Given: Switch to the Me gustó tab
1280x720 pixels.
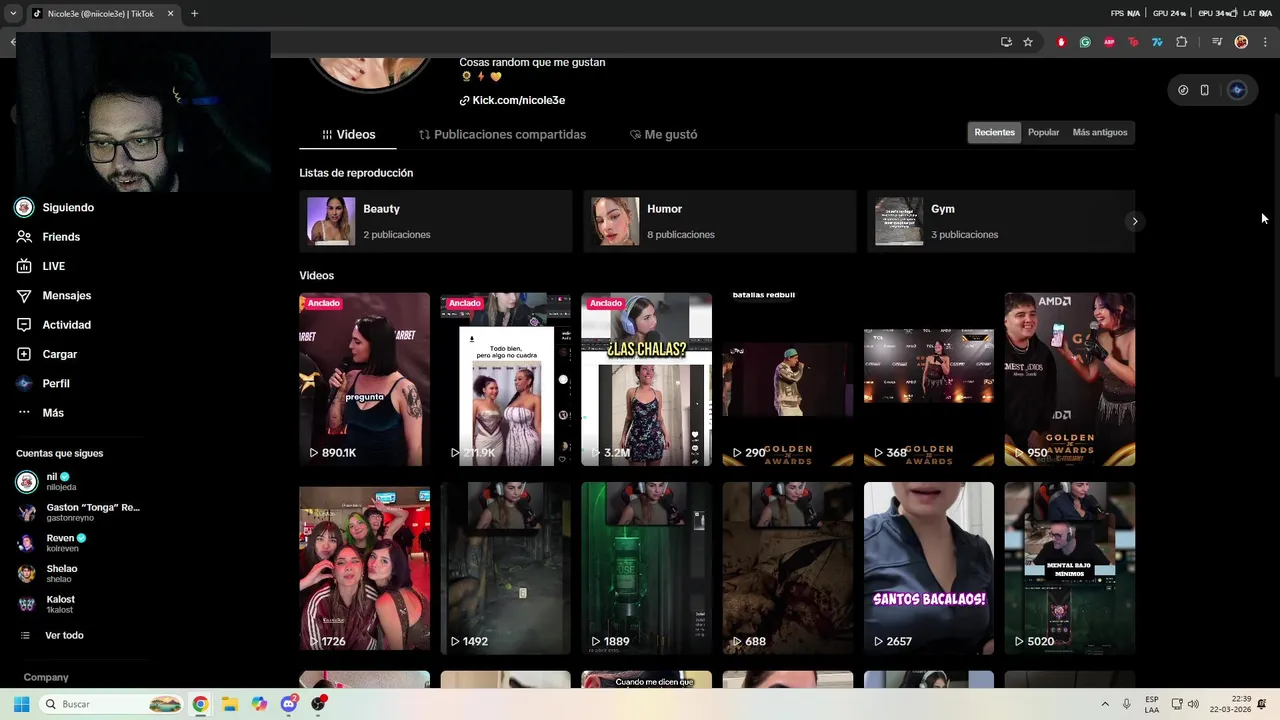Looking at the screenshot, I should tap(663, 134).
